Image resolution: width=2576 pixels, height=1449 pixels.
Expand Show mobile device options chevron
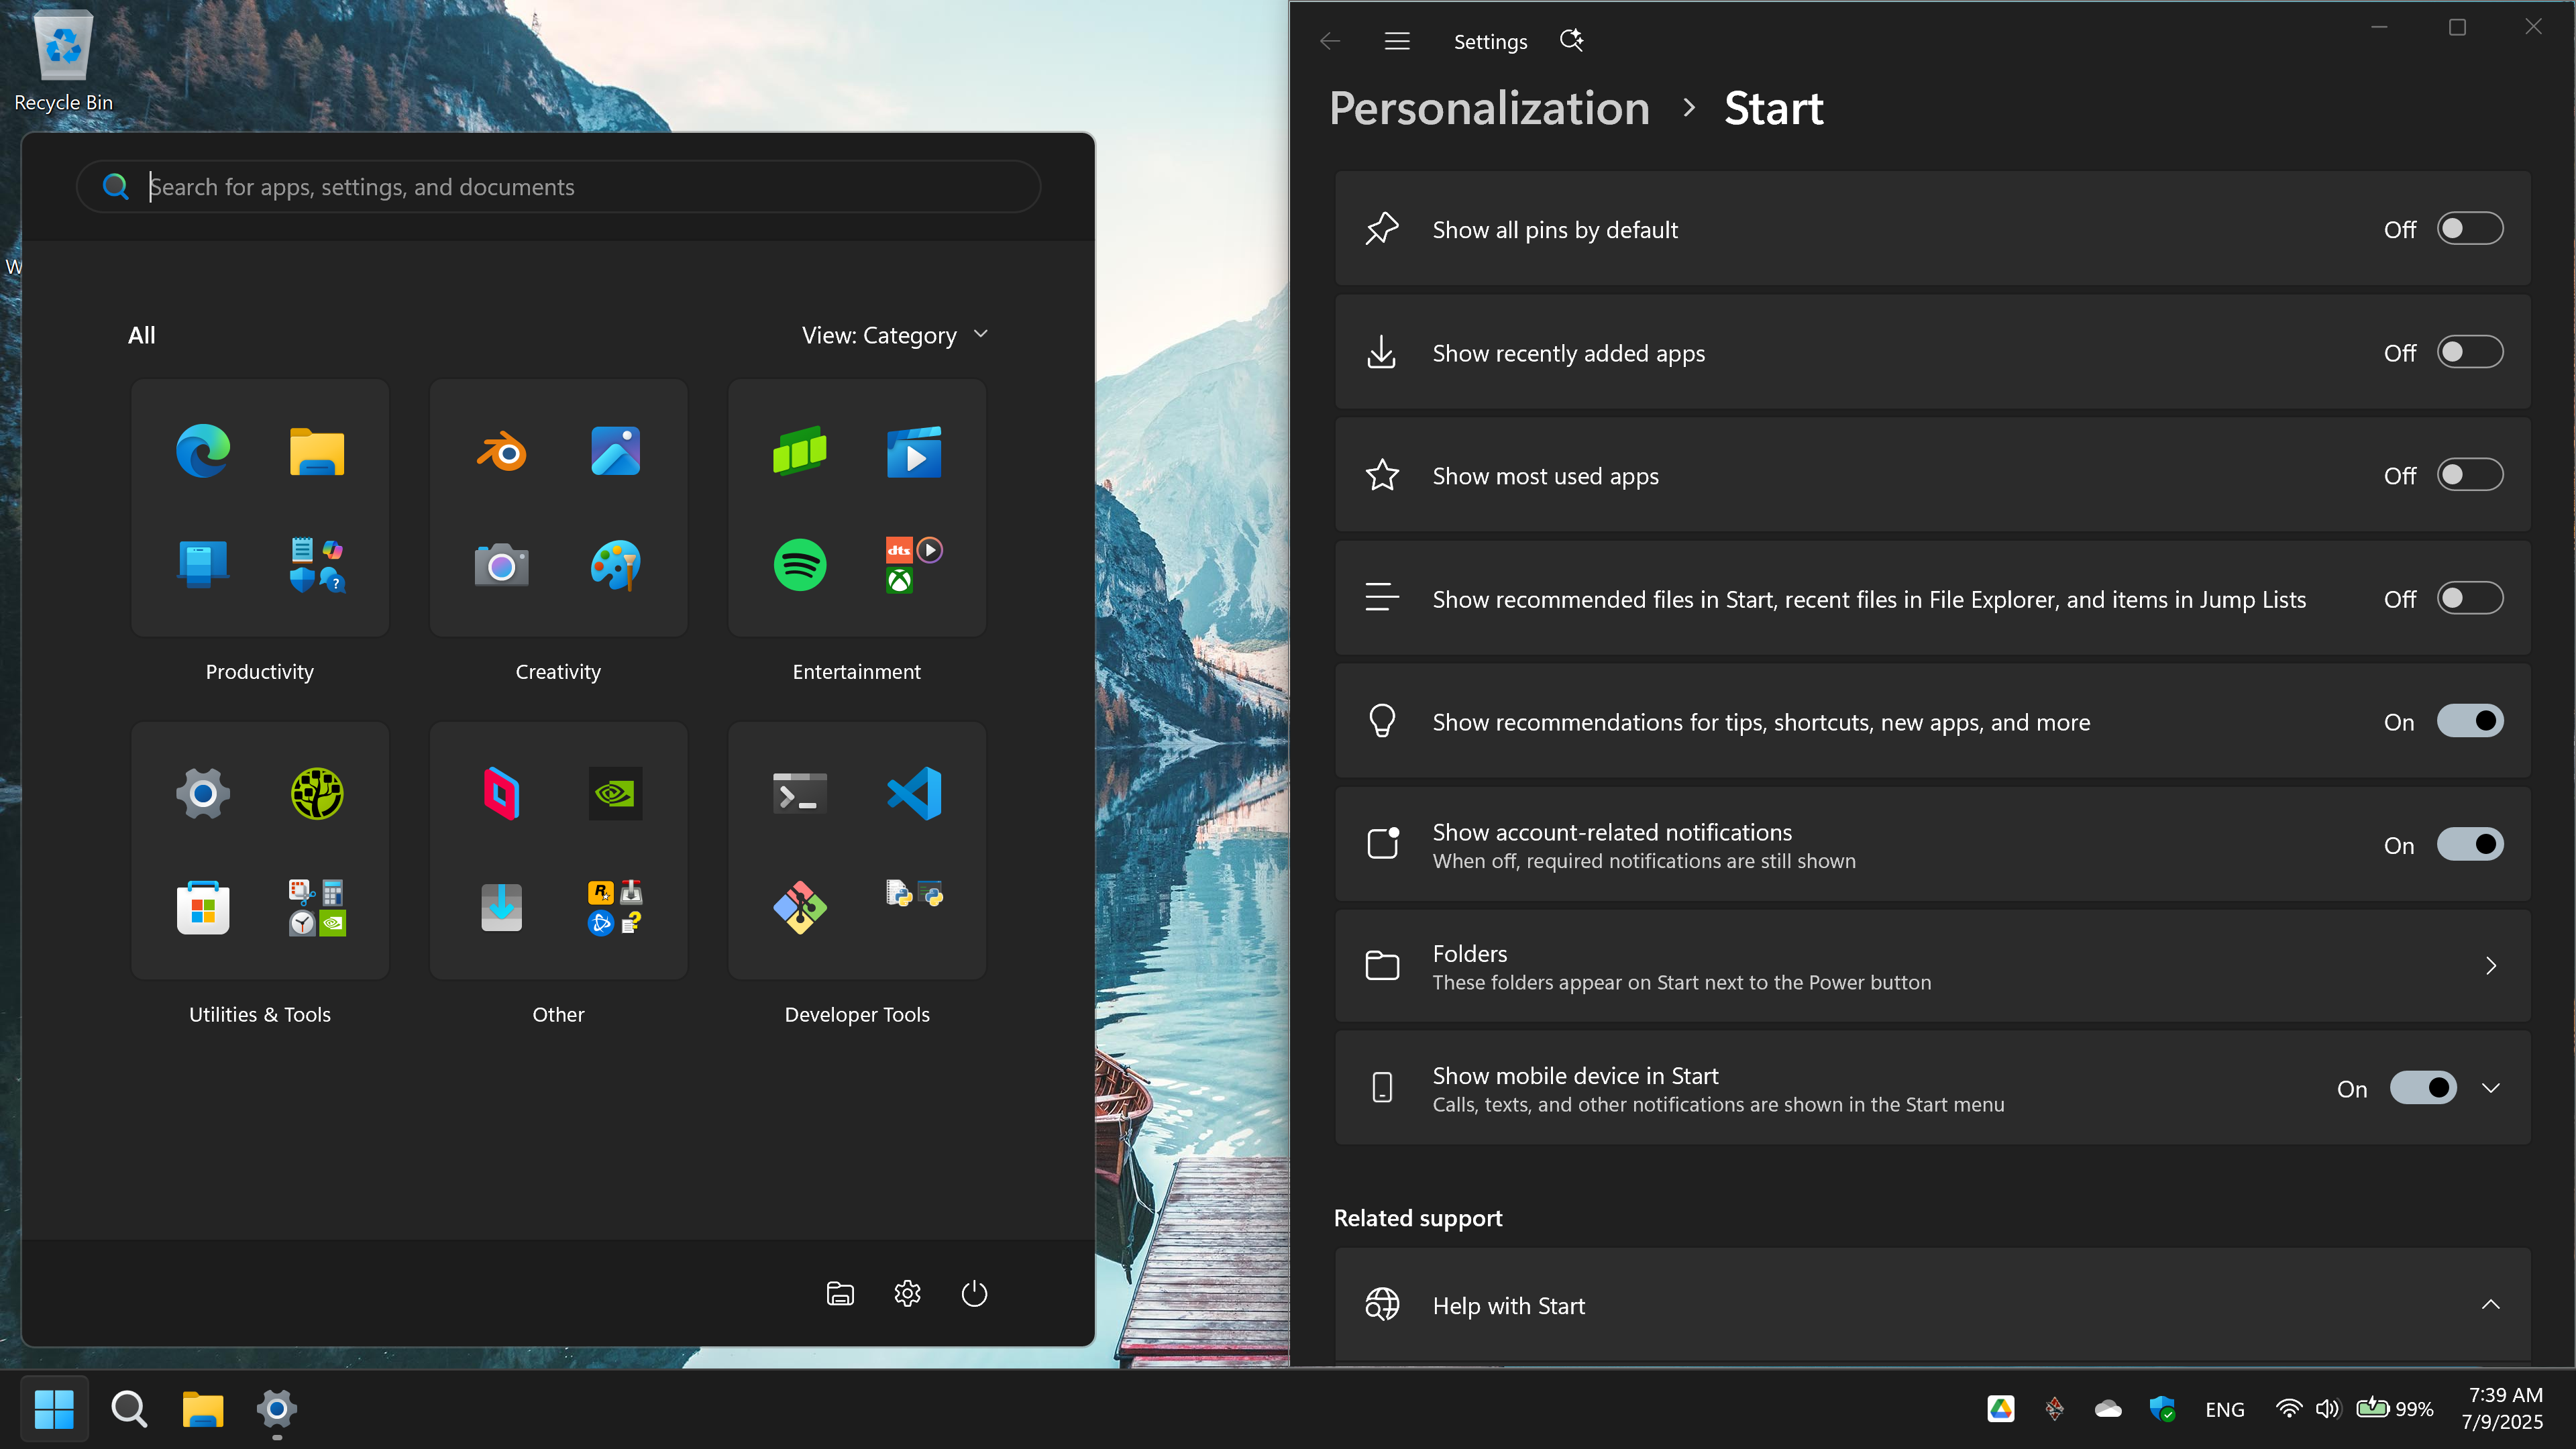click(2491, 1088)
